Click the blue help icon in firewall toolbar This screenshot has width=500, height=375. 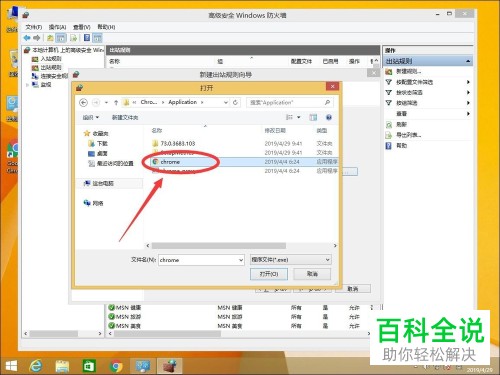coord(87,38)
